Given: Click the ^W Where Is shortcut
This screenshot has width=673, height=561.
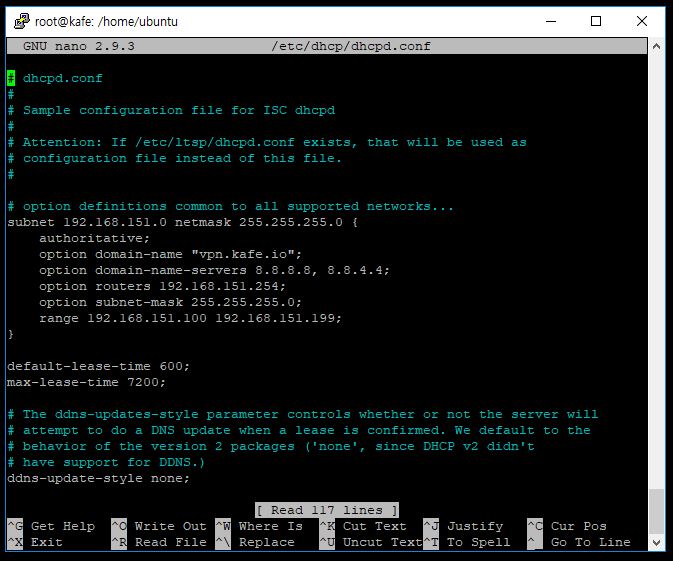Looking at the screenshot, I should [x=259, y=526].
